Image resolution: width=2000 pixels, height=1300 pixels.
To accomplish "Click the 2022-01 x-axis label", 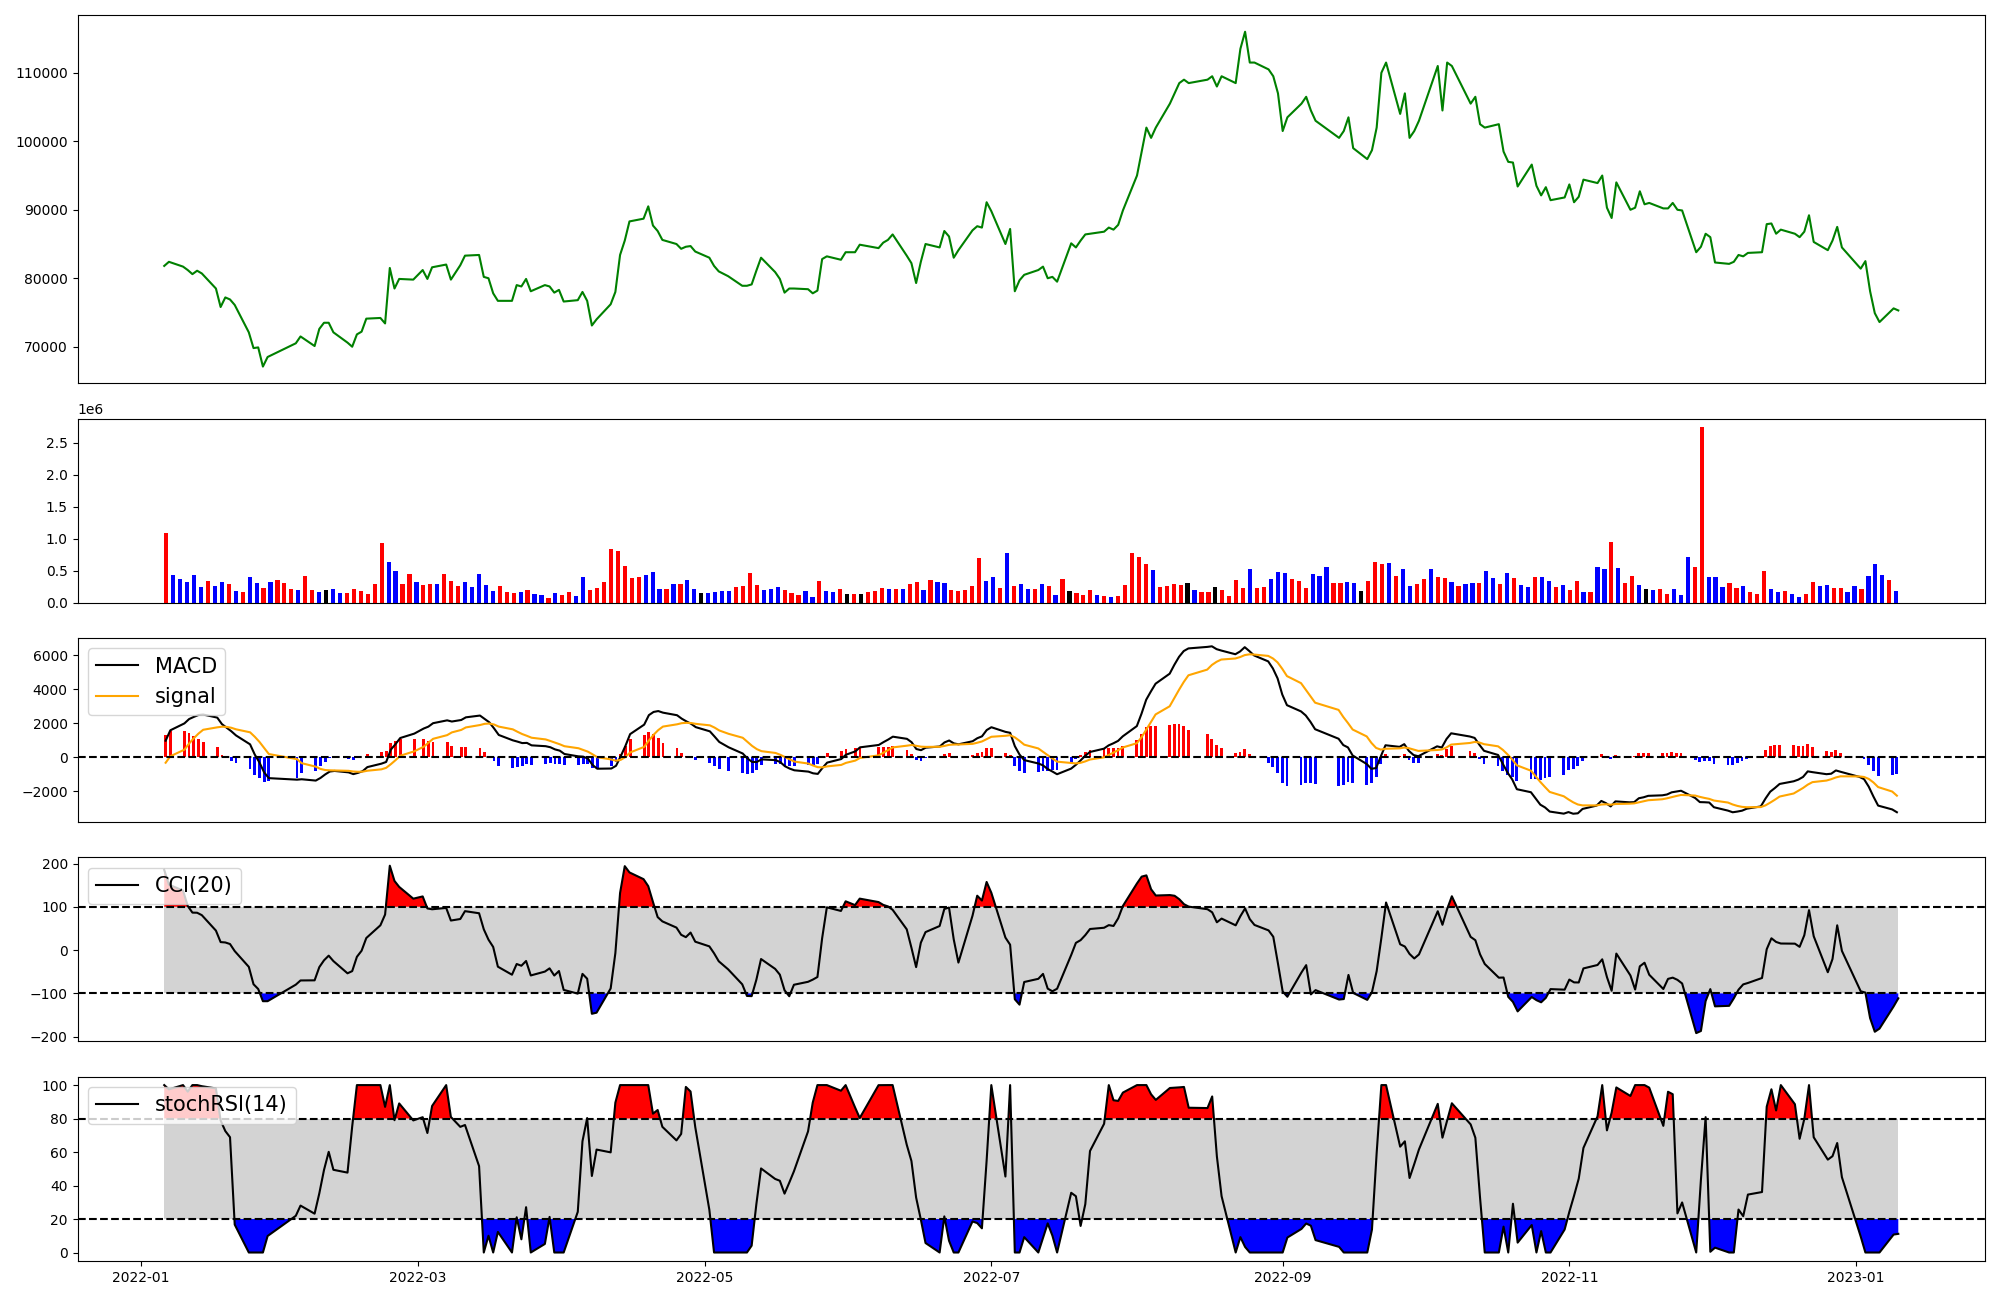I will point(140,1277).
